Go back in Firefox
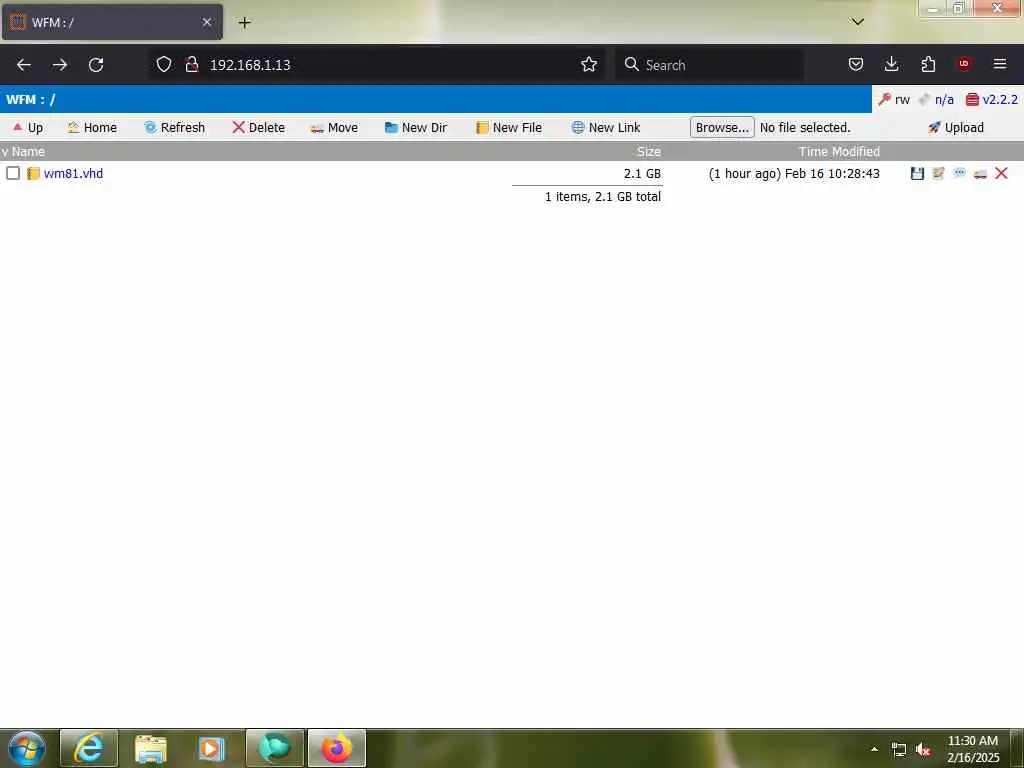Screen dimensions: 1024x768 (24, 65)
